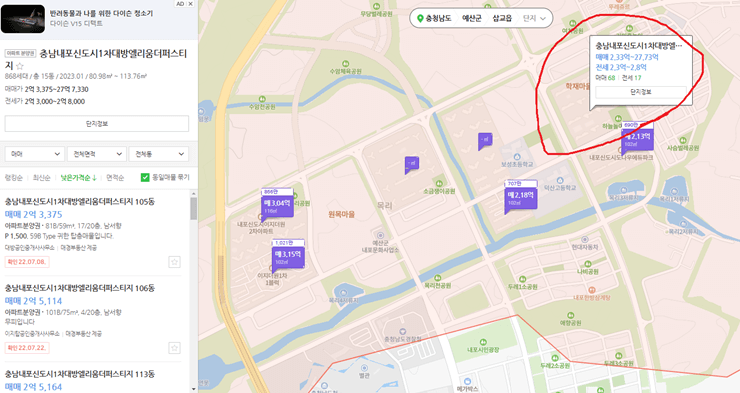Select the 매 2.13억 map marker
Viewport: 740px width, 393px height.
pyautogui.click(x=638, y=139)
